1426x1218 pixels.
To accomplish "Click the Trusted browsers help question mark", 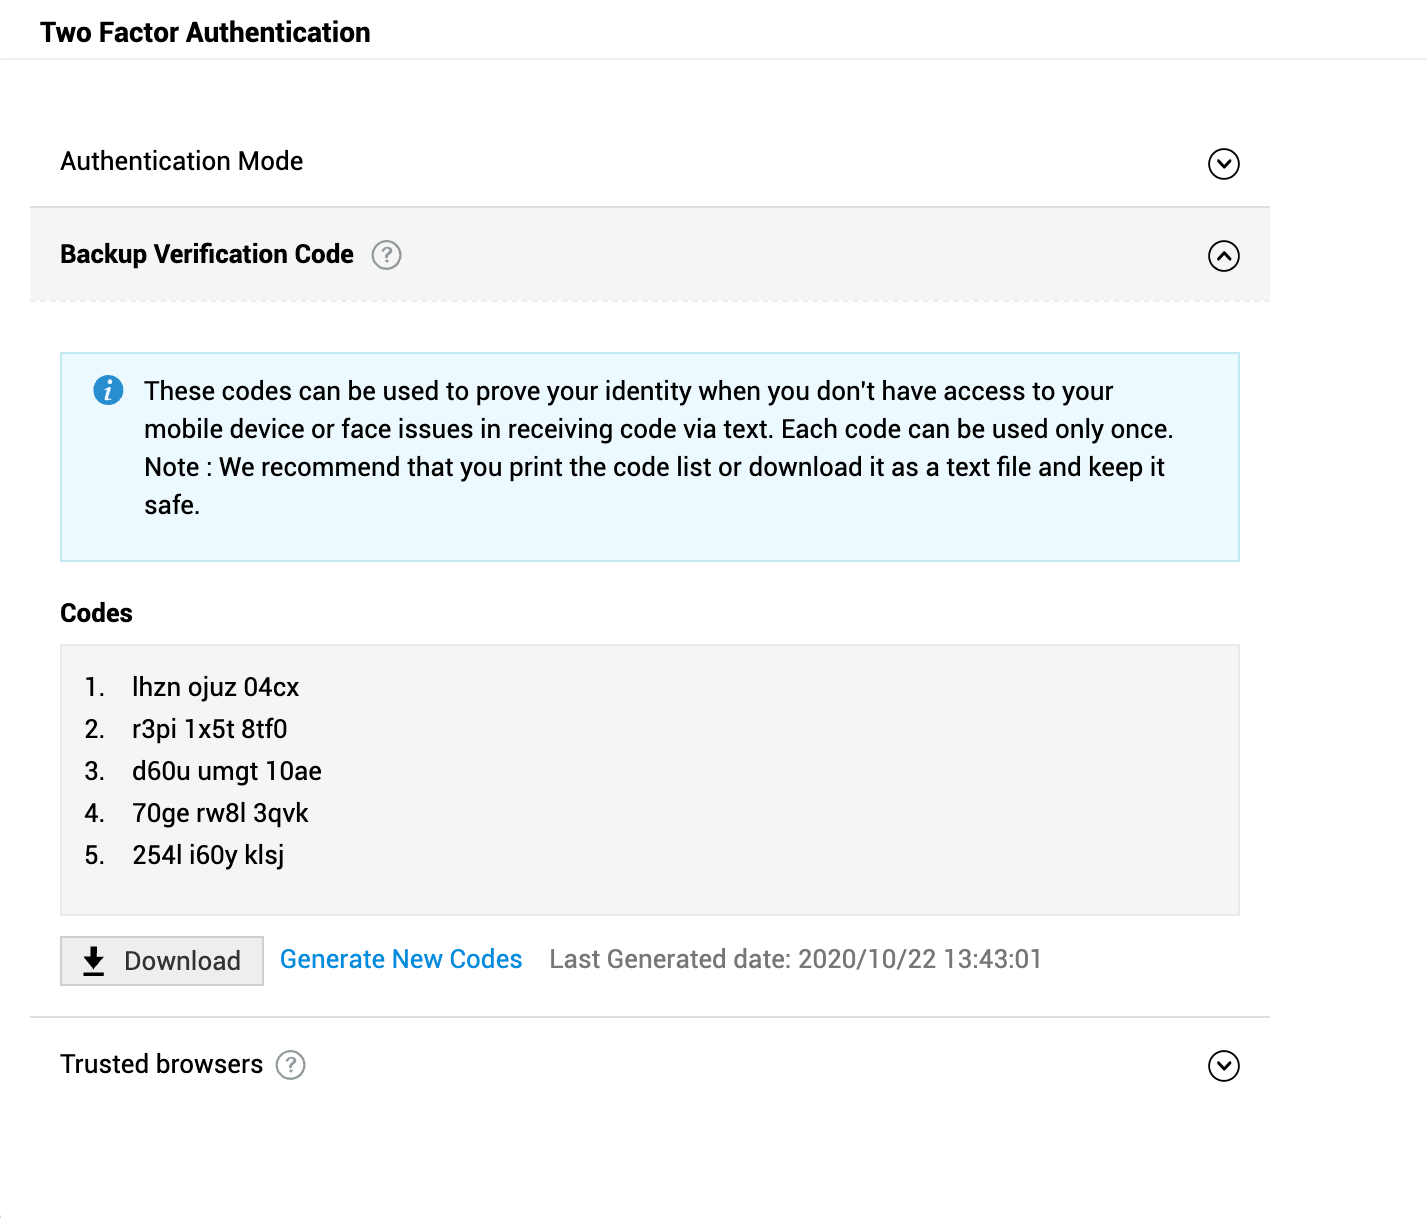I will (x=290, y=1065).
